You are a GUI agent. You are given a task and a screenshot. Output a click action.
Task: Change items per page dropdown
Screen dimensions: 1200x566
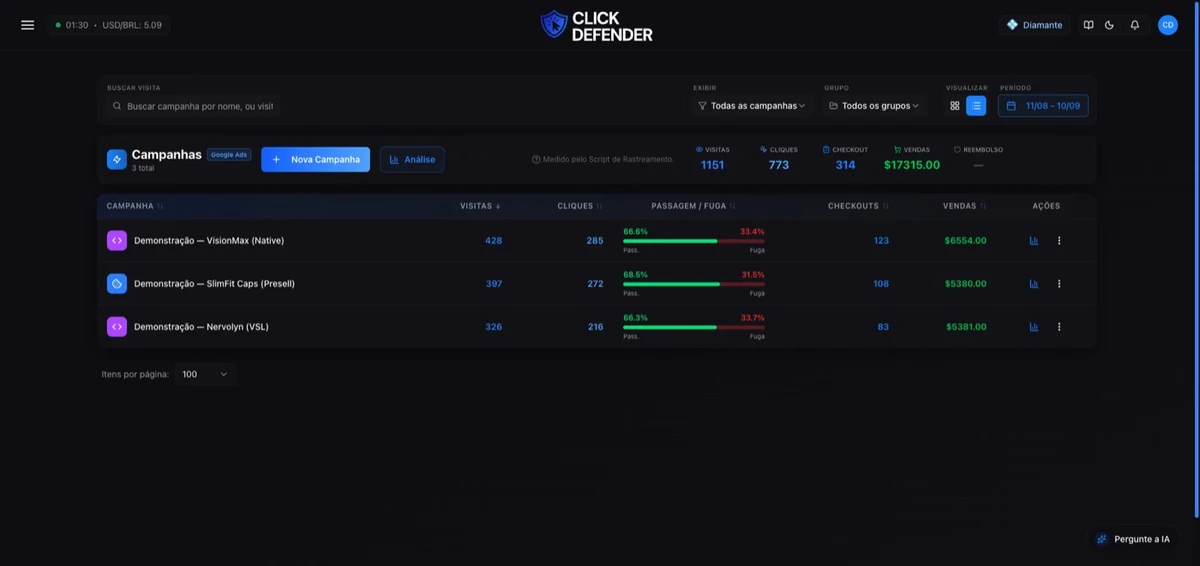coord(205,374)
